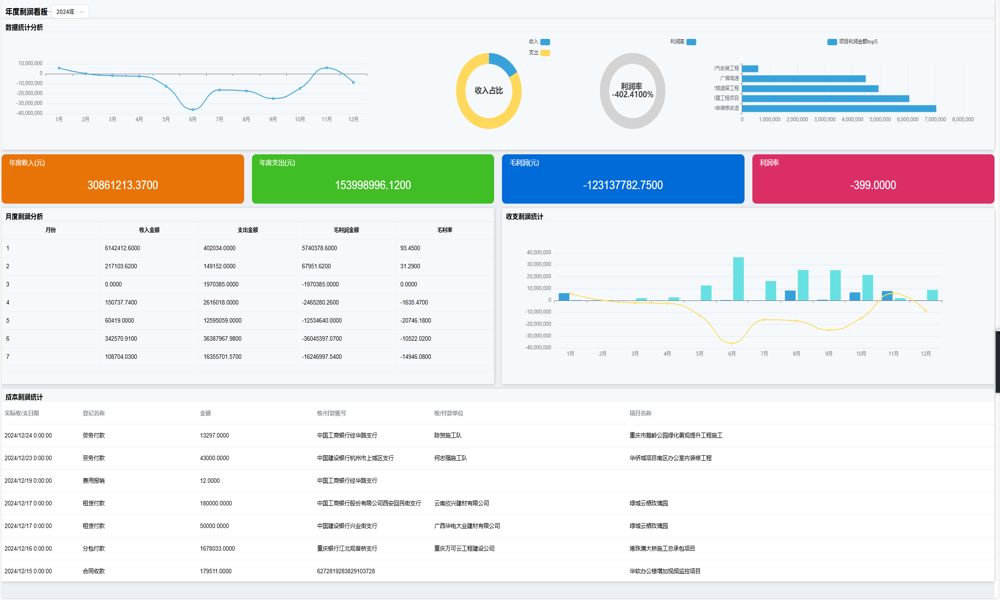Click the 收入金额 column header
The image size is (1000, 600).
[x=149, y=230]
